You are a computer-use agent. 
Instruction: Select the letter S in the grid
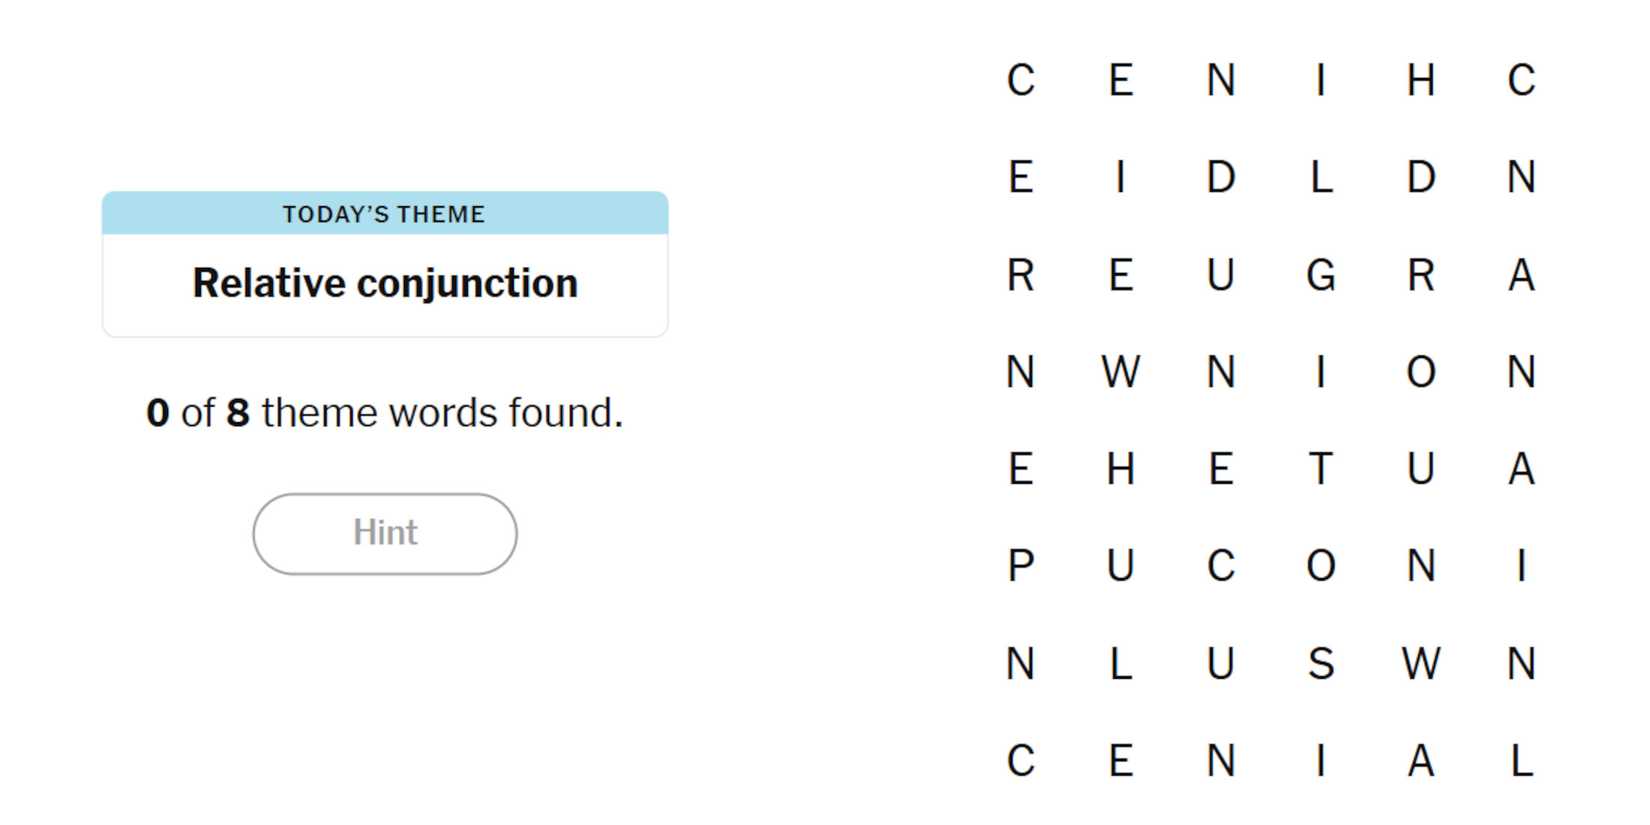[1321, 663]
